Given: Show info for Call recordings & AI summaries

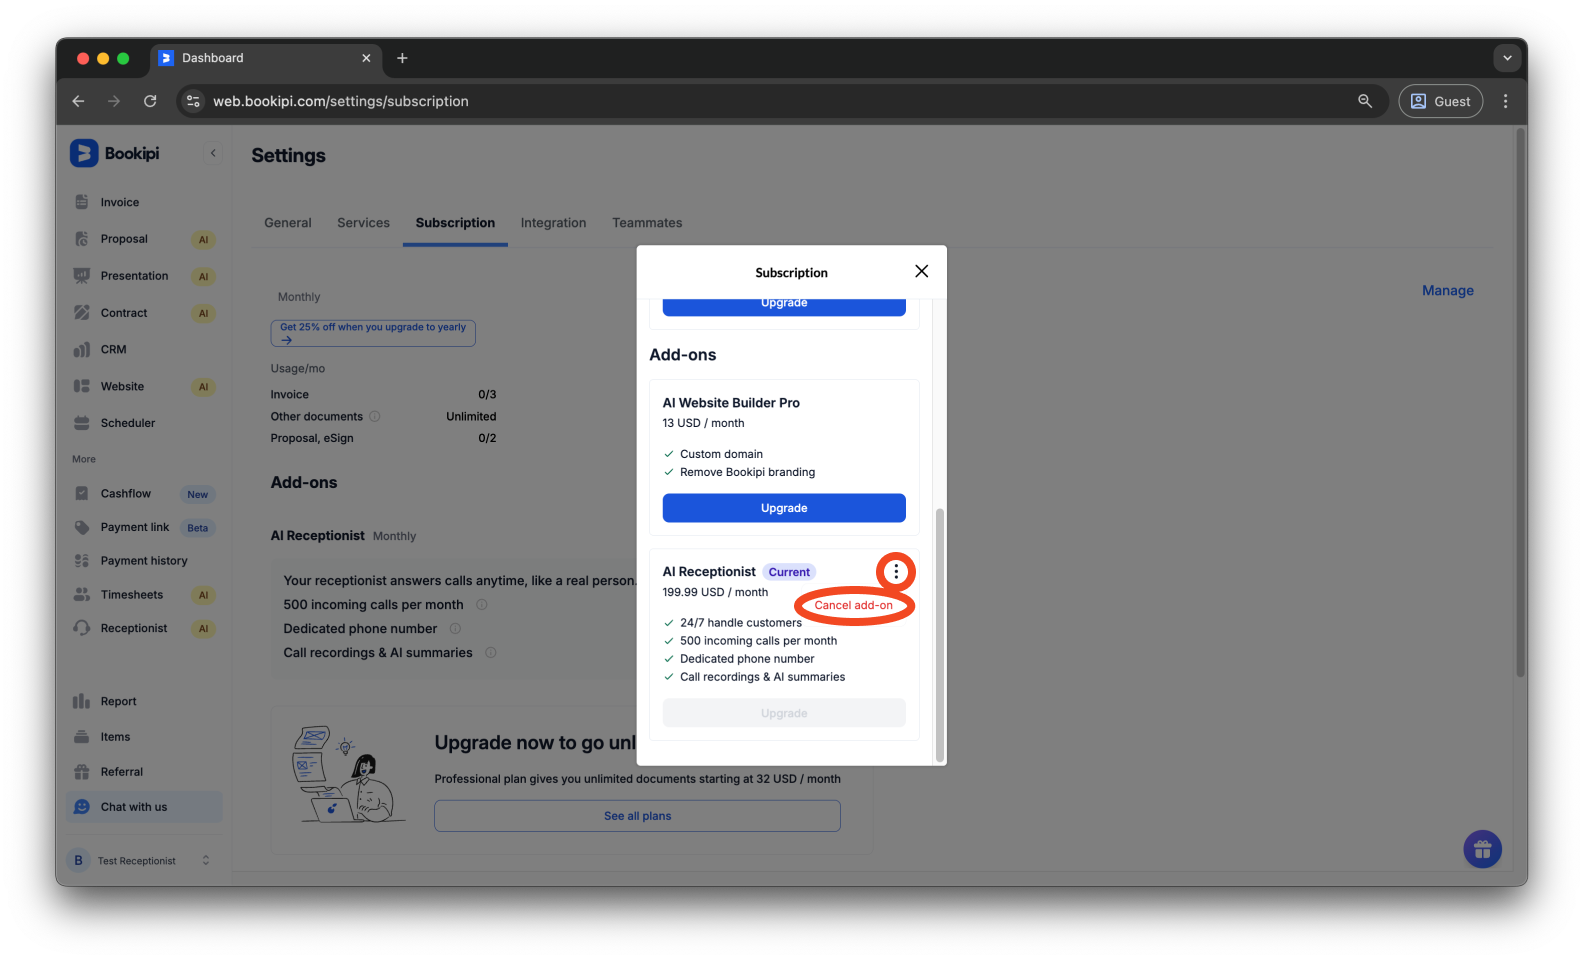Looking at the screenshot, I should click(491, 653).
